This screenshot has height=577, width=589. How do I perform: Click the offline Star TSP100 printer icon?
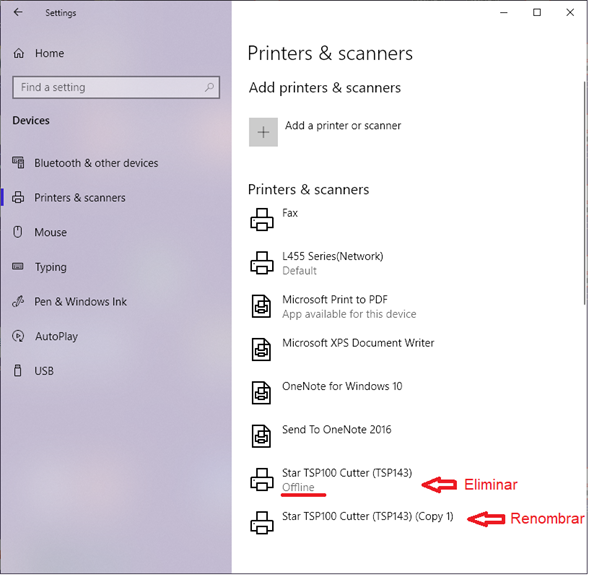[x=262, y=479]
